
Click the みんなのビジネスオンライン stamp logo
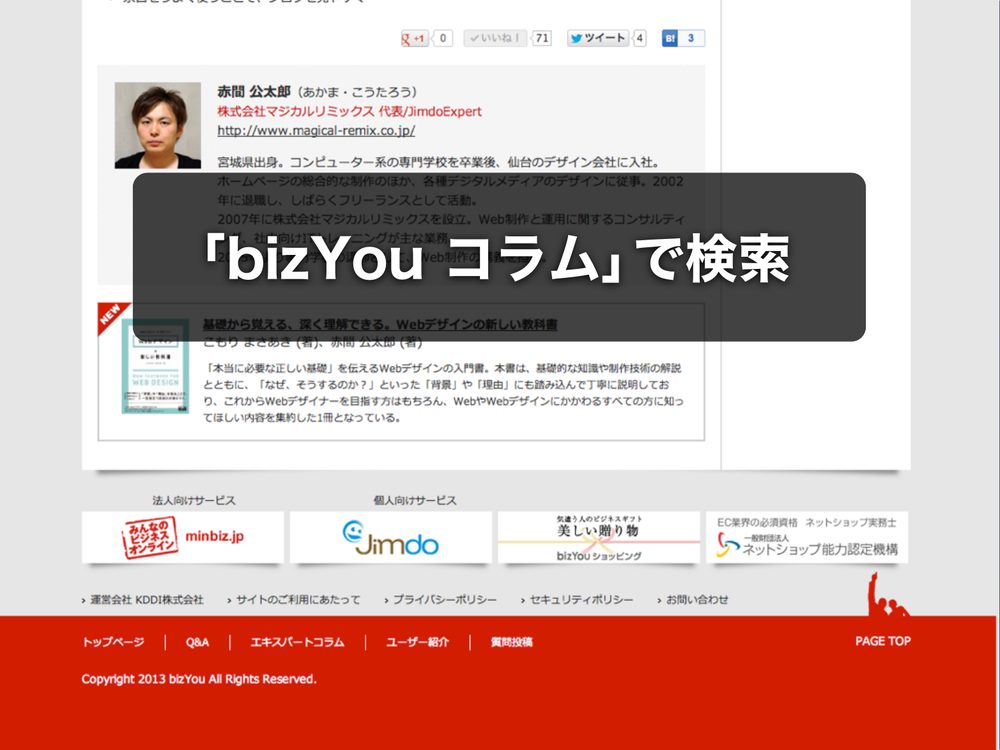tap(150, 537)
